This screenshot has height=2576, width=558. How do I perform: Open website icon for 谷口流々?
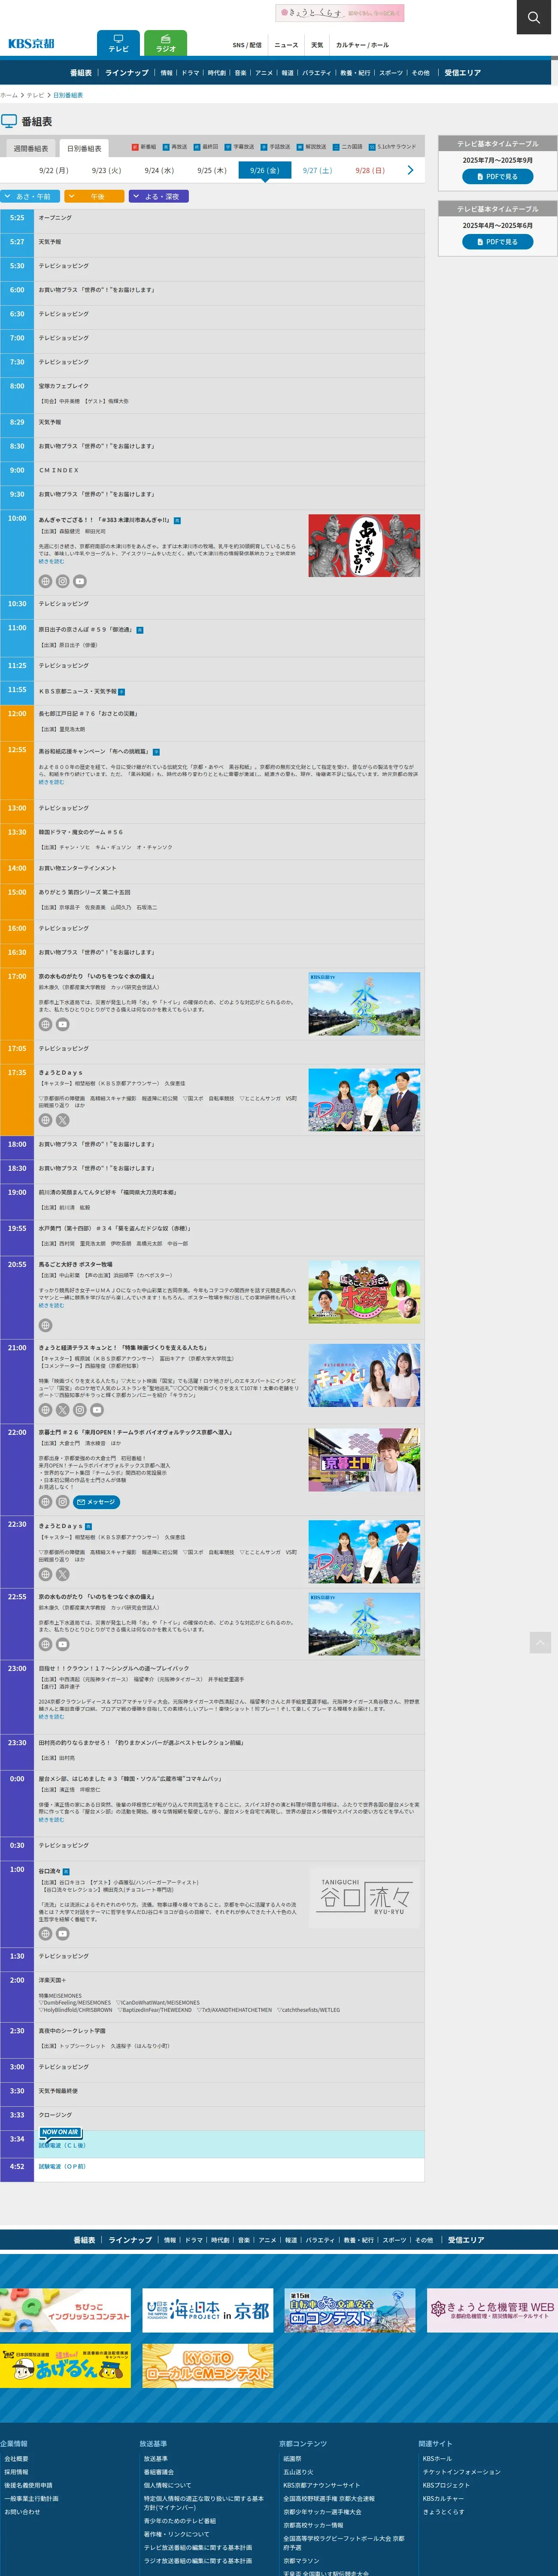(x=45, y=1934)
